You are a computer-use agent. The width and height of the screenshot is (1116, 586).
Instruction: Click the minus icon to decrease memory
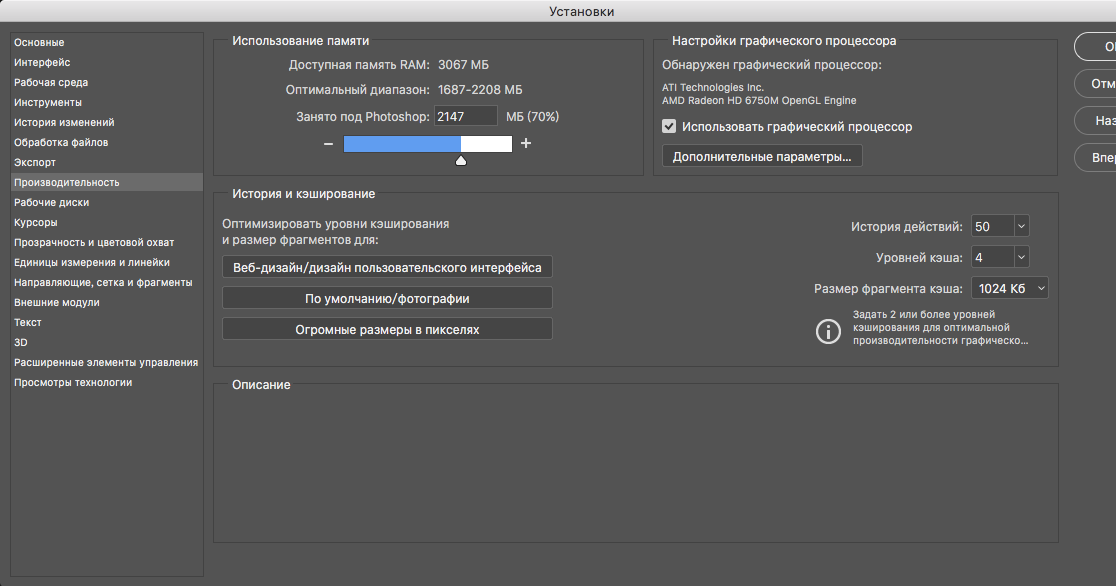pos(328,144)
